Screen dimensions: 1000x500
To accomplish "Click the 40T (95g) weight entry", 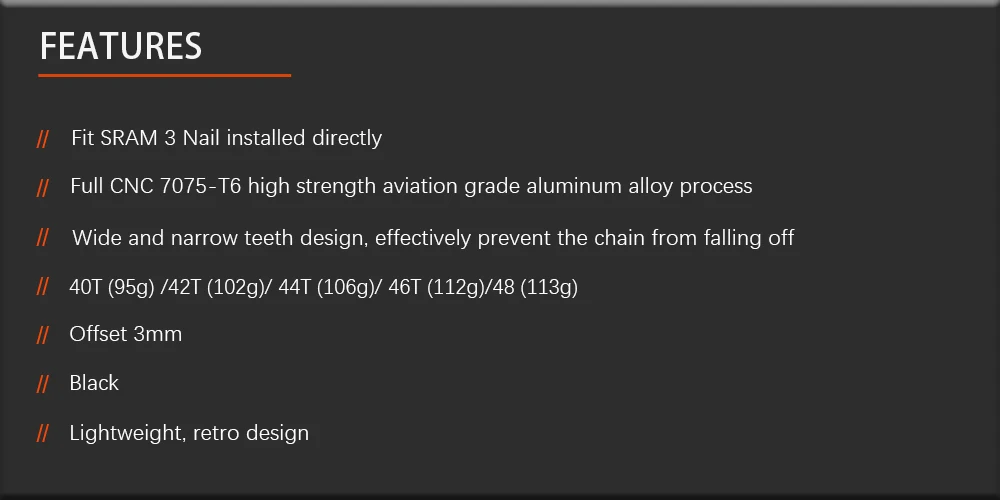I will click(112, 287).
